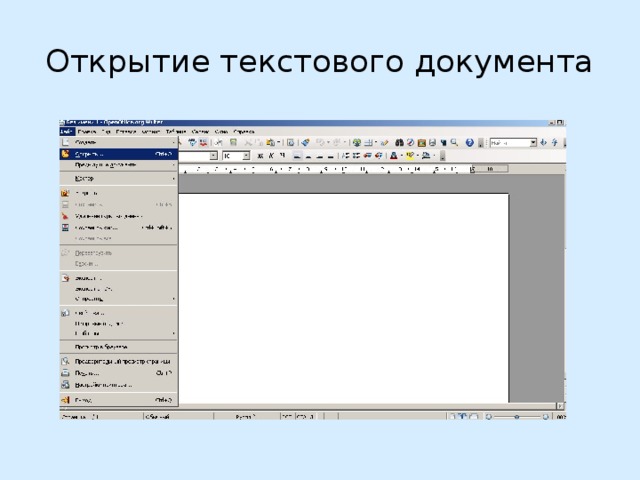The height and width of the screenshot is (480, 640).
Task: Click the Insert Table toolbar icon
Action: (x=368, y=142)
